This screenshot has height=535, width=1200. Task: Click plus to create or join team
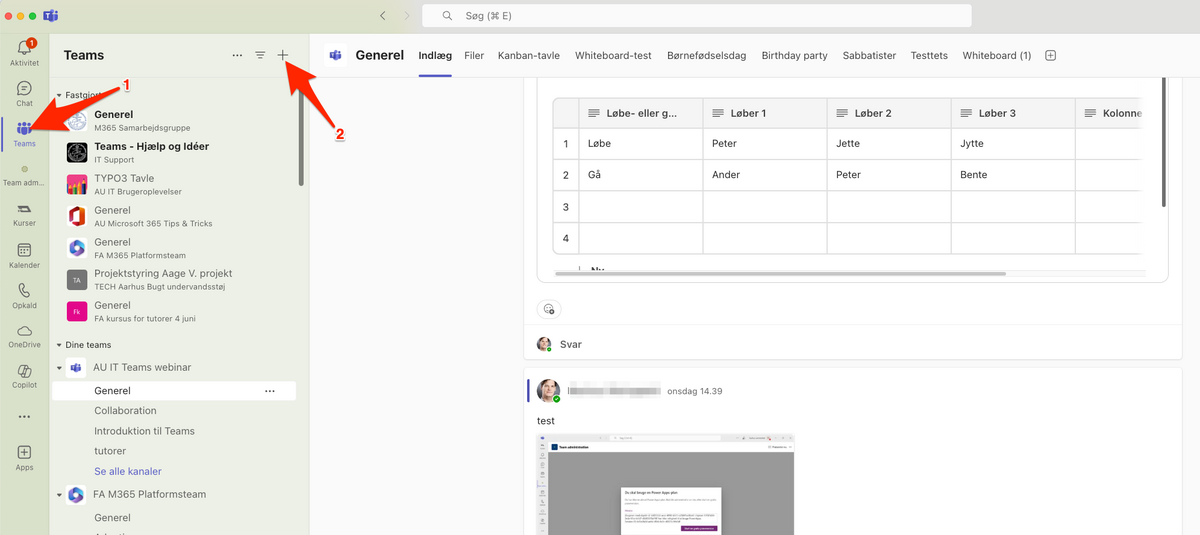(x=283, y=55)
